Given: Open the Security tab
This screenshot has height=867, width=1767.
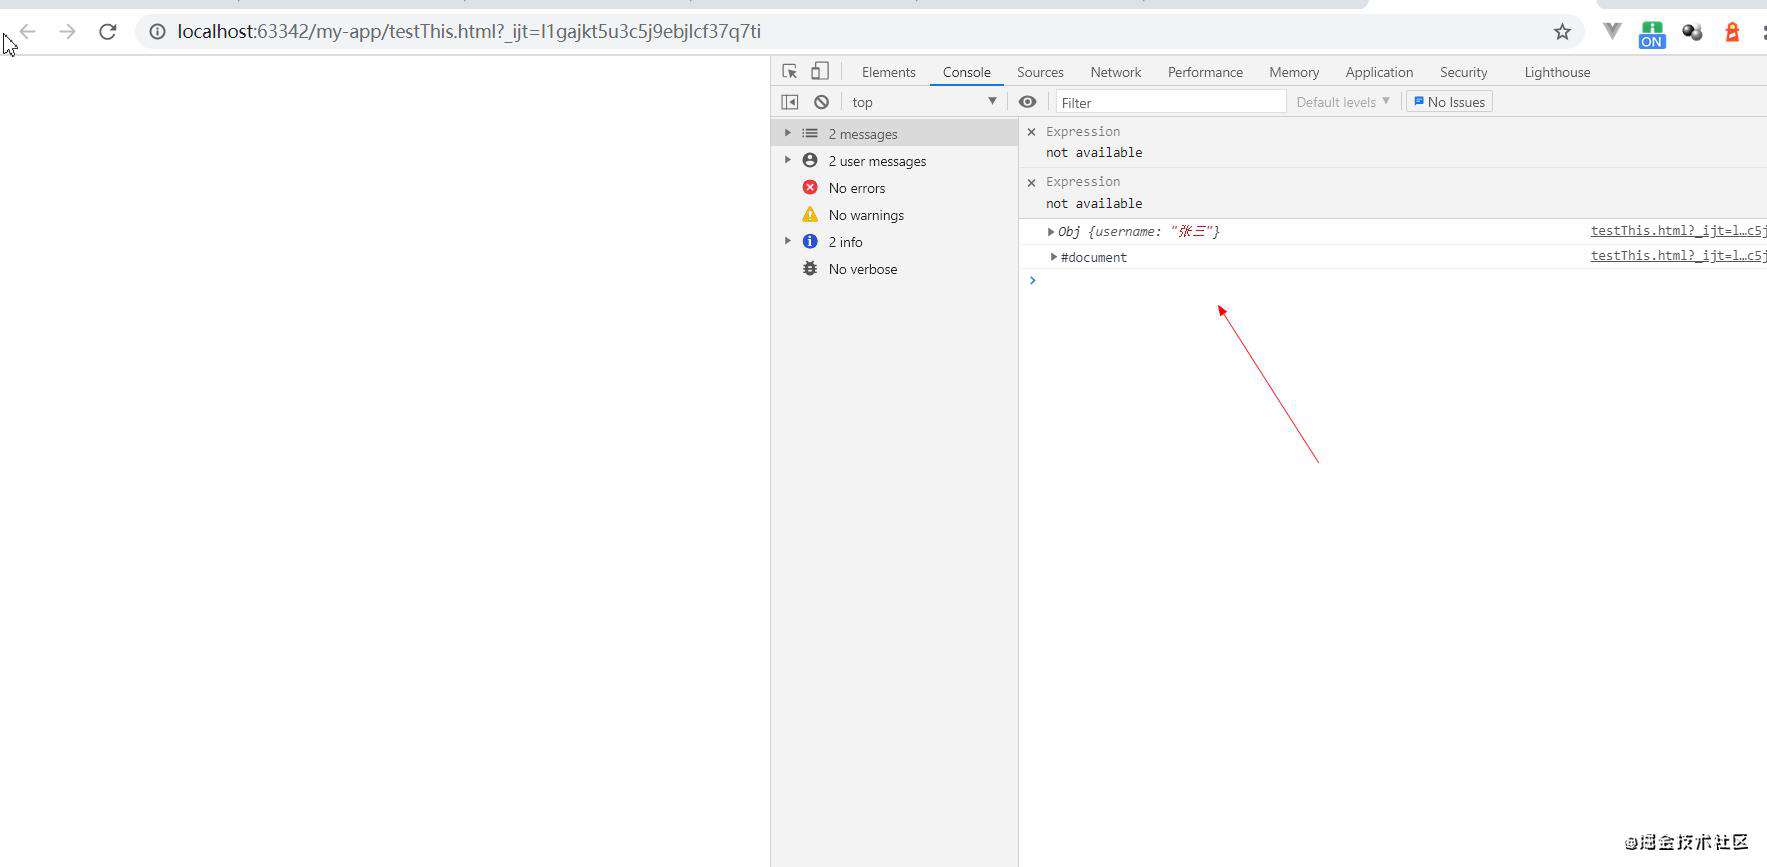Looking at the screenshot, I should click(1463, 72).
